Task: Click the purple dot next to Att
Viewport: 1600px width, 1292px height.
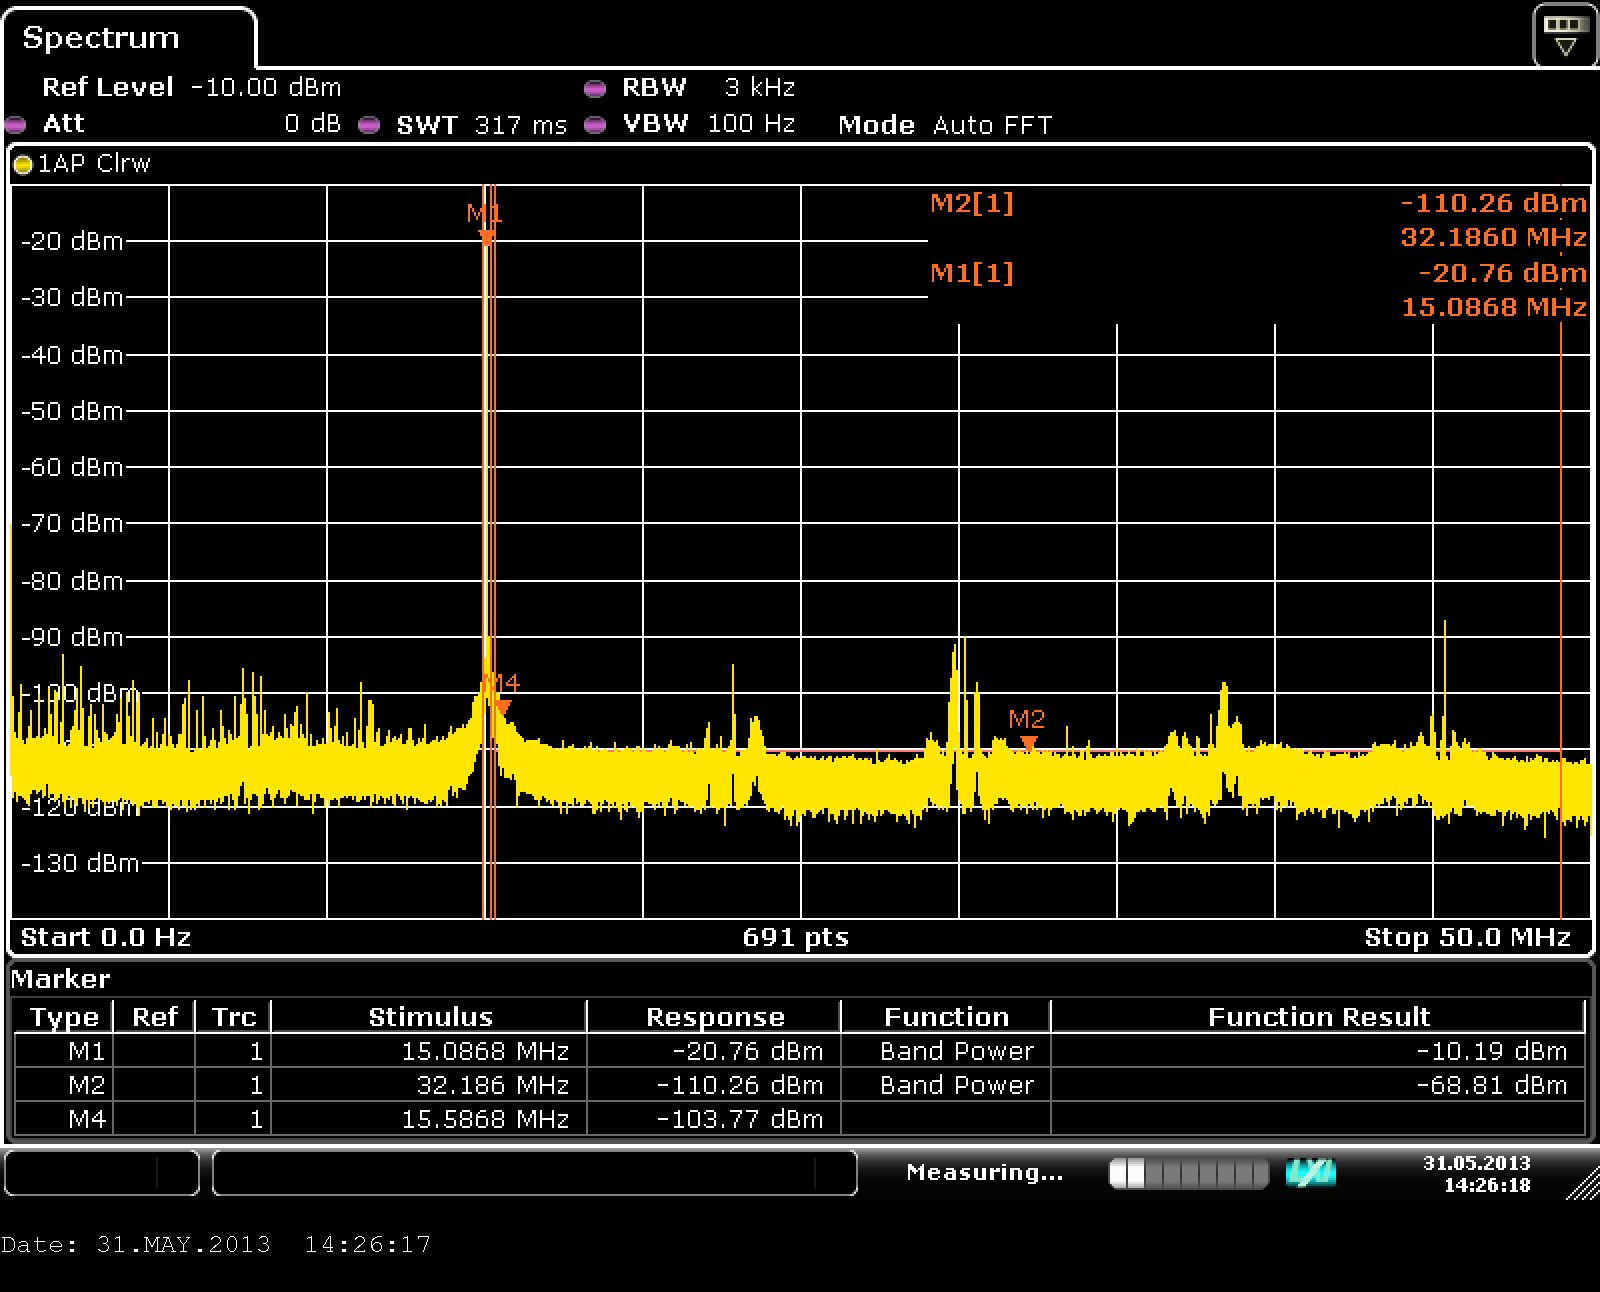Action: (15, 125)
